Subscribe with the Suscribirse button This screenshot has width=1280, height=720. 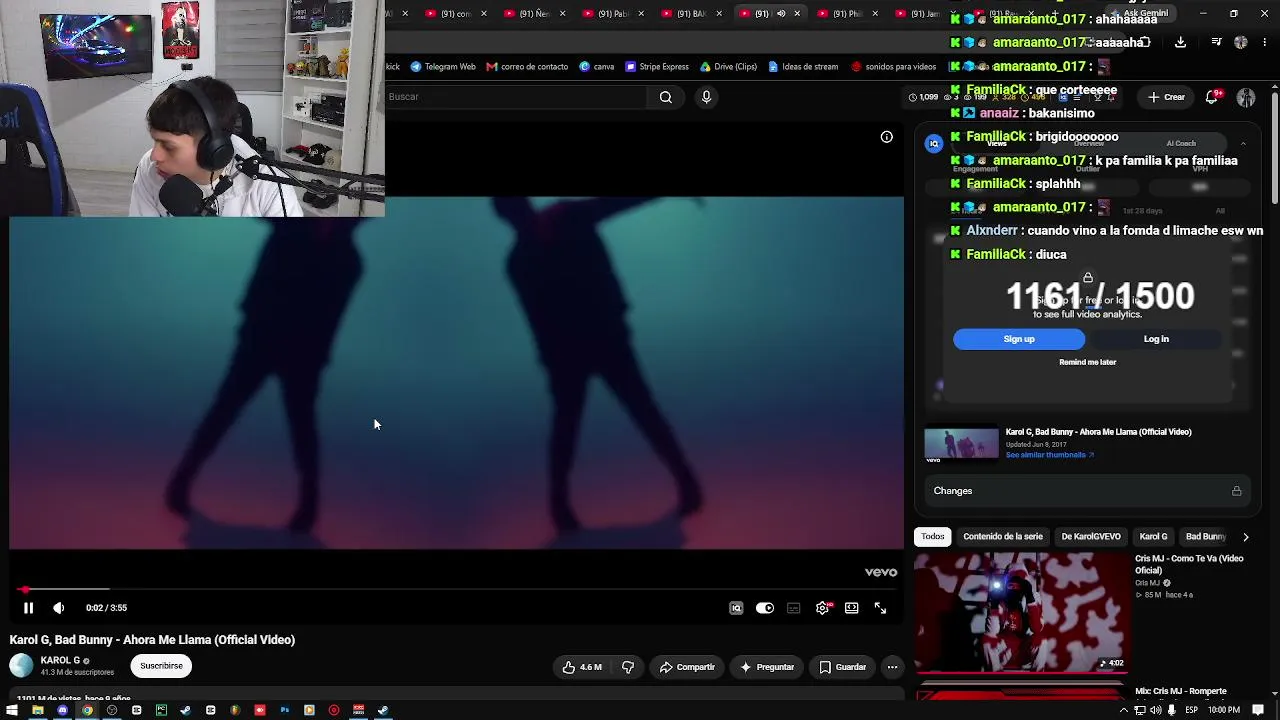161,666
